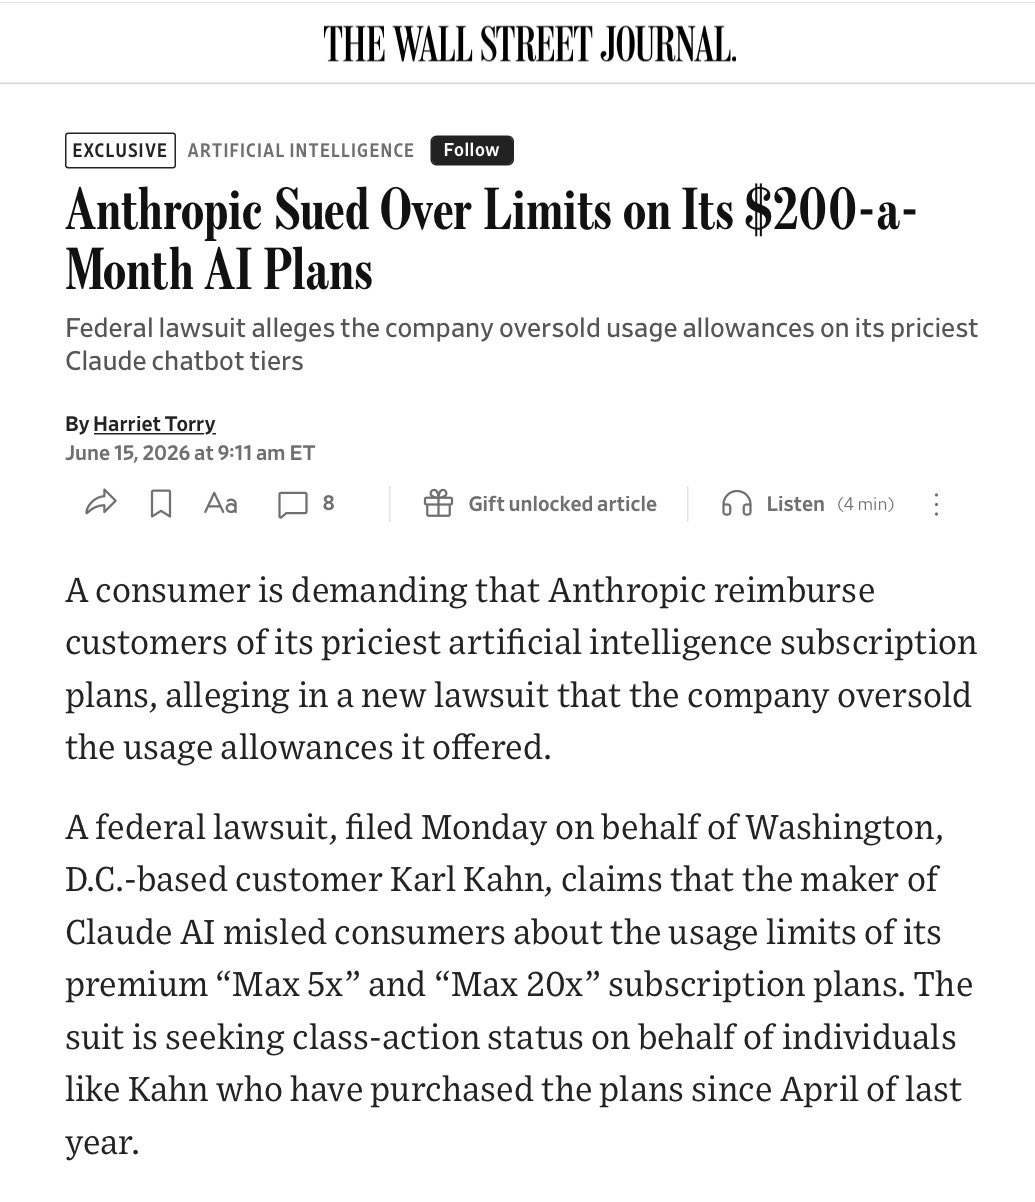Click the article subheadline about federal lawsuit
This screenshot has width=1035, height=1202.
tap(522, 344)
